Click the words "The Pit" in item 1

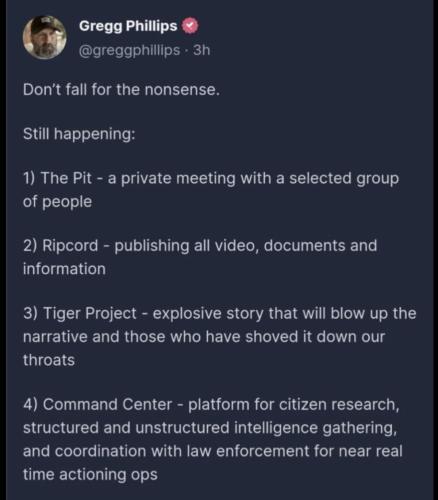[x=66, y=178]
